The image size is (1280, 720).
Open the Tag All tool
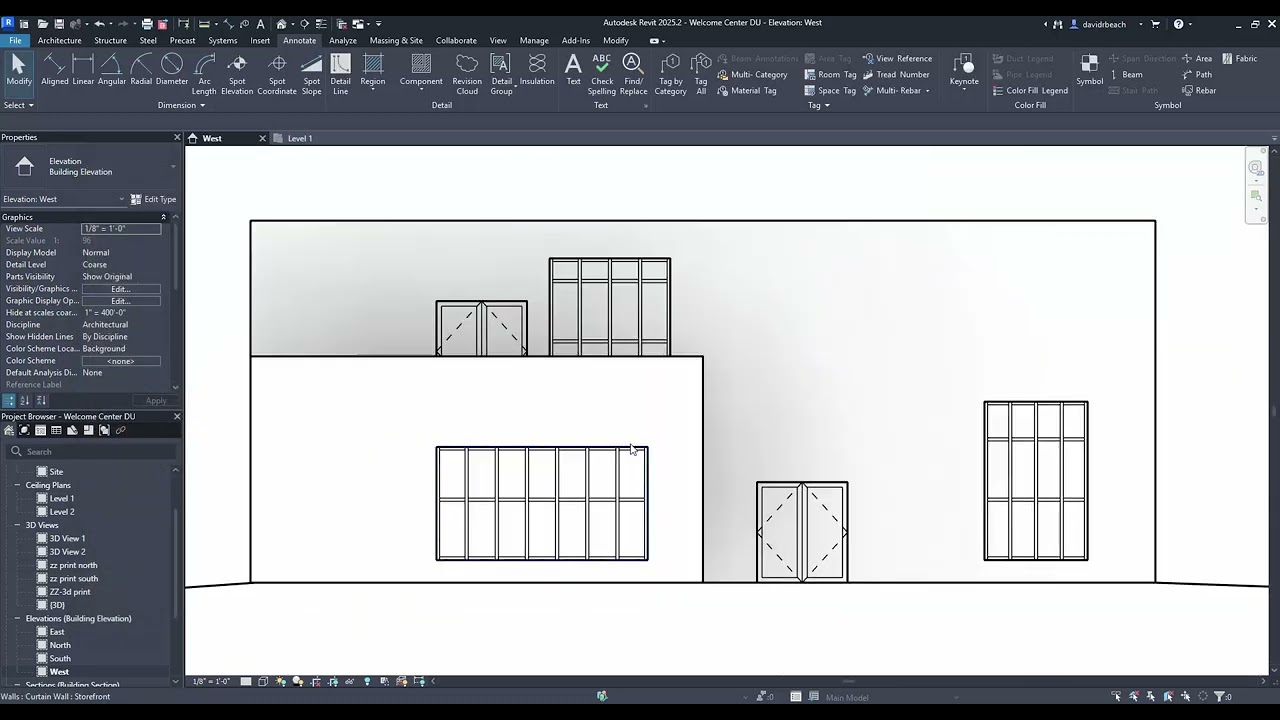[x=701, y=74]
